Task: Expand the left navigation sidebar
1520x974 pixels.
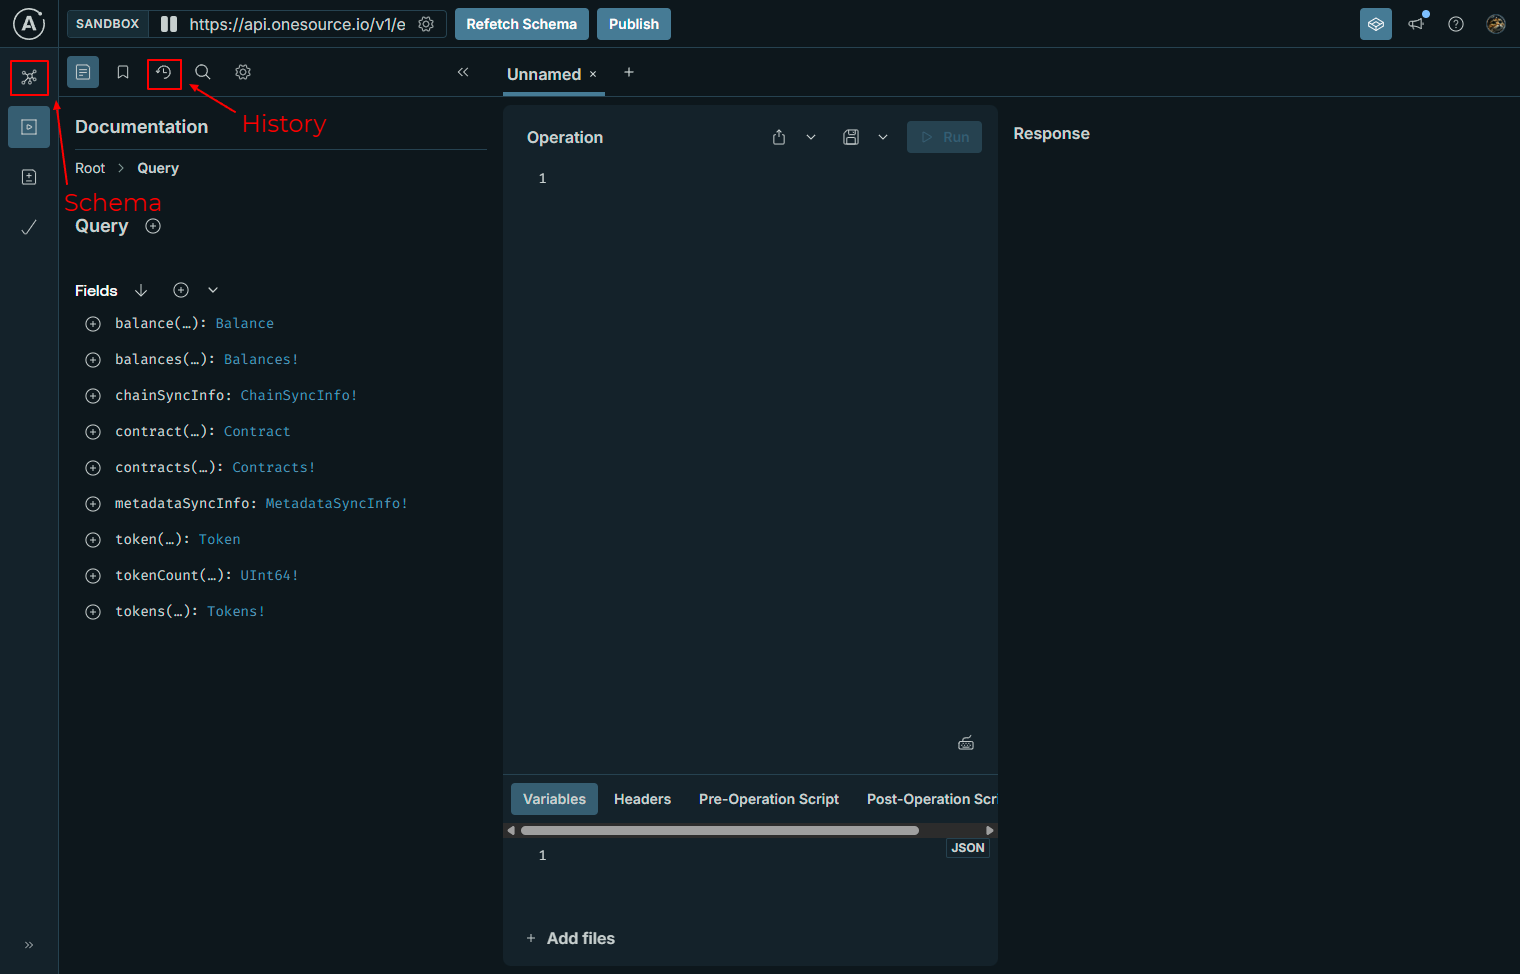Action: coord(29,945)
